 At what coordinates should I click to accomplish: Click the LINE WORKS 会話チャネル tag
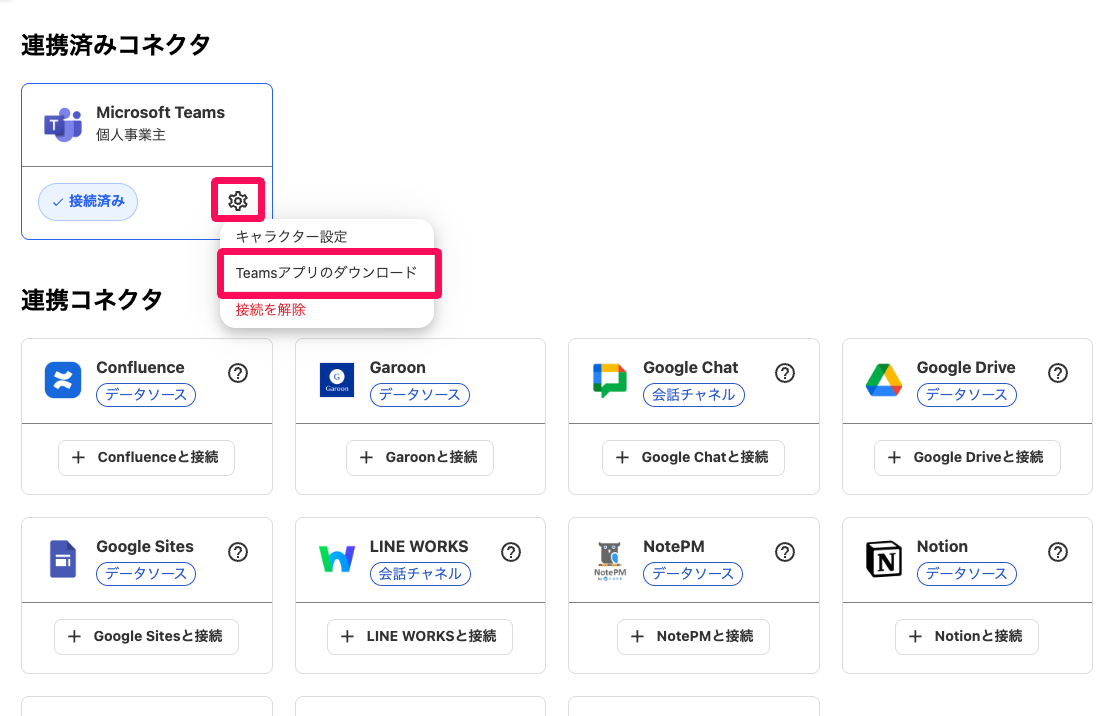[420, 574]
